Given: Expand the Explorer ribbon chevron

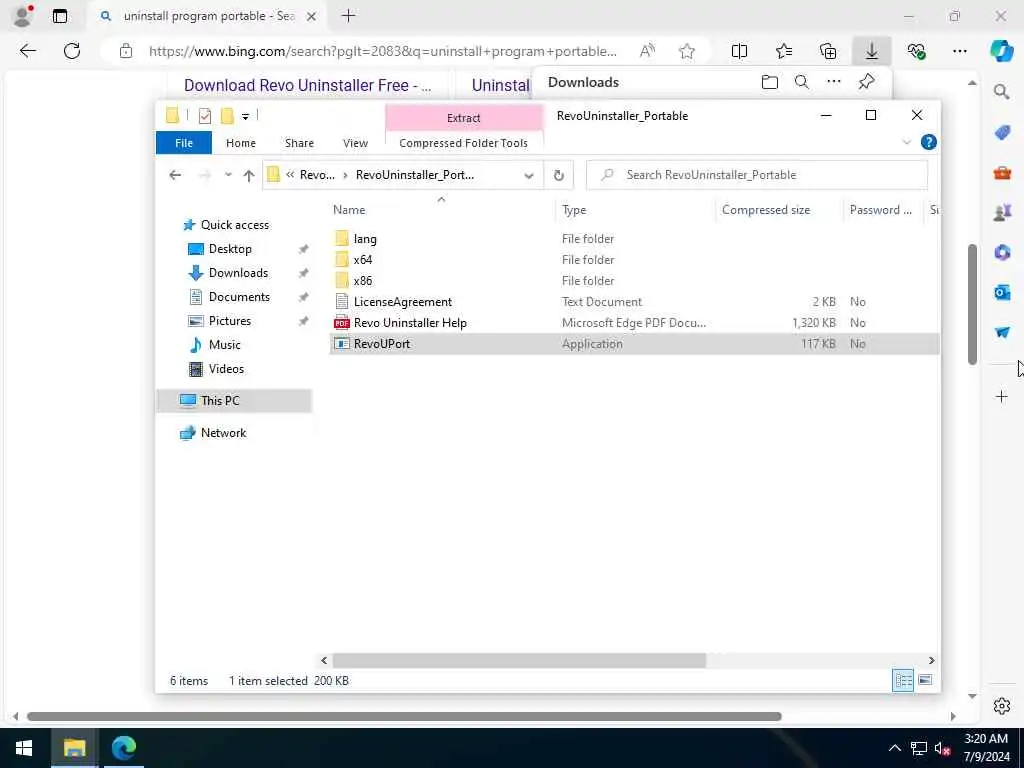Looking at the screenshot, I should pos(906,142).
